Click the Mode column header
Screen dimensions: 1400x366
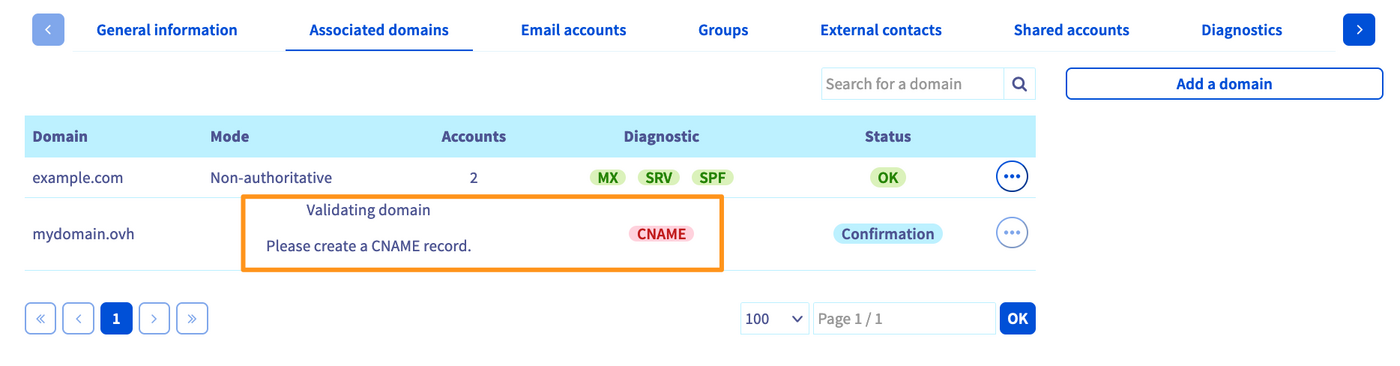point(230,136)
